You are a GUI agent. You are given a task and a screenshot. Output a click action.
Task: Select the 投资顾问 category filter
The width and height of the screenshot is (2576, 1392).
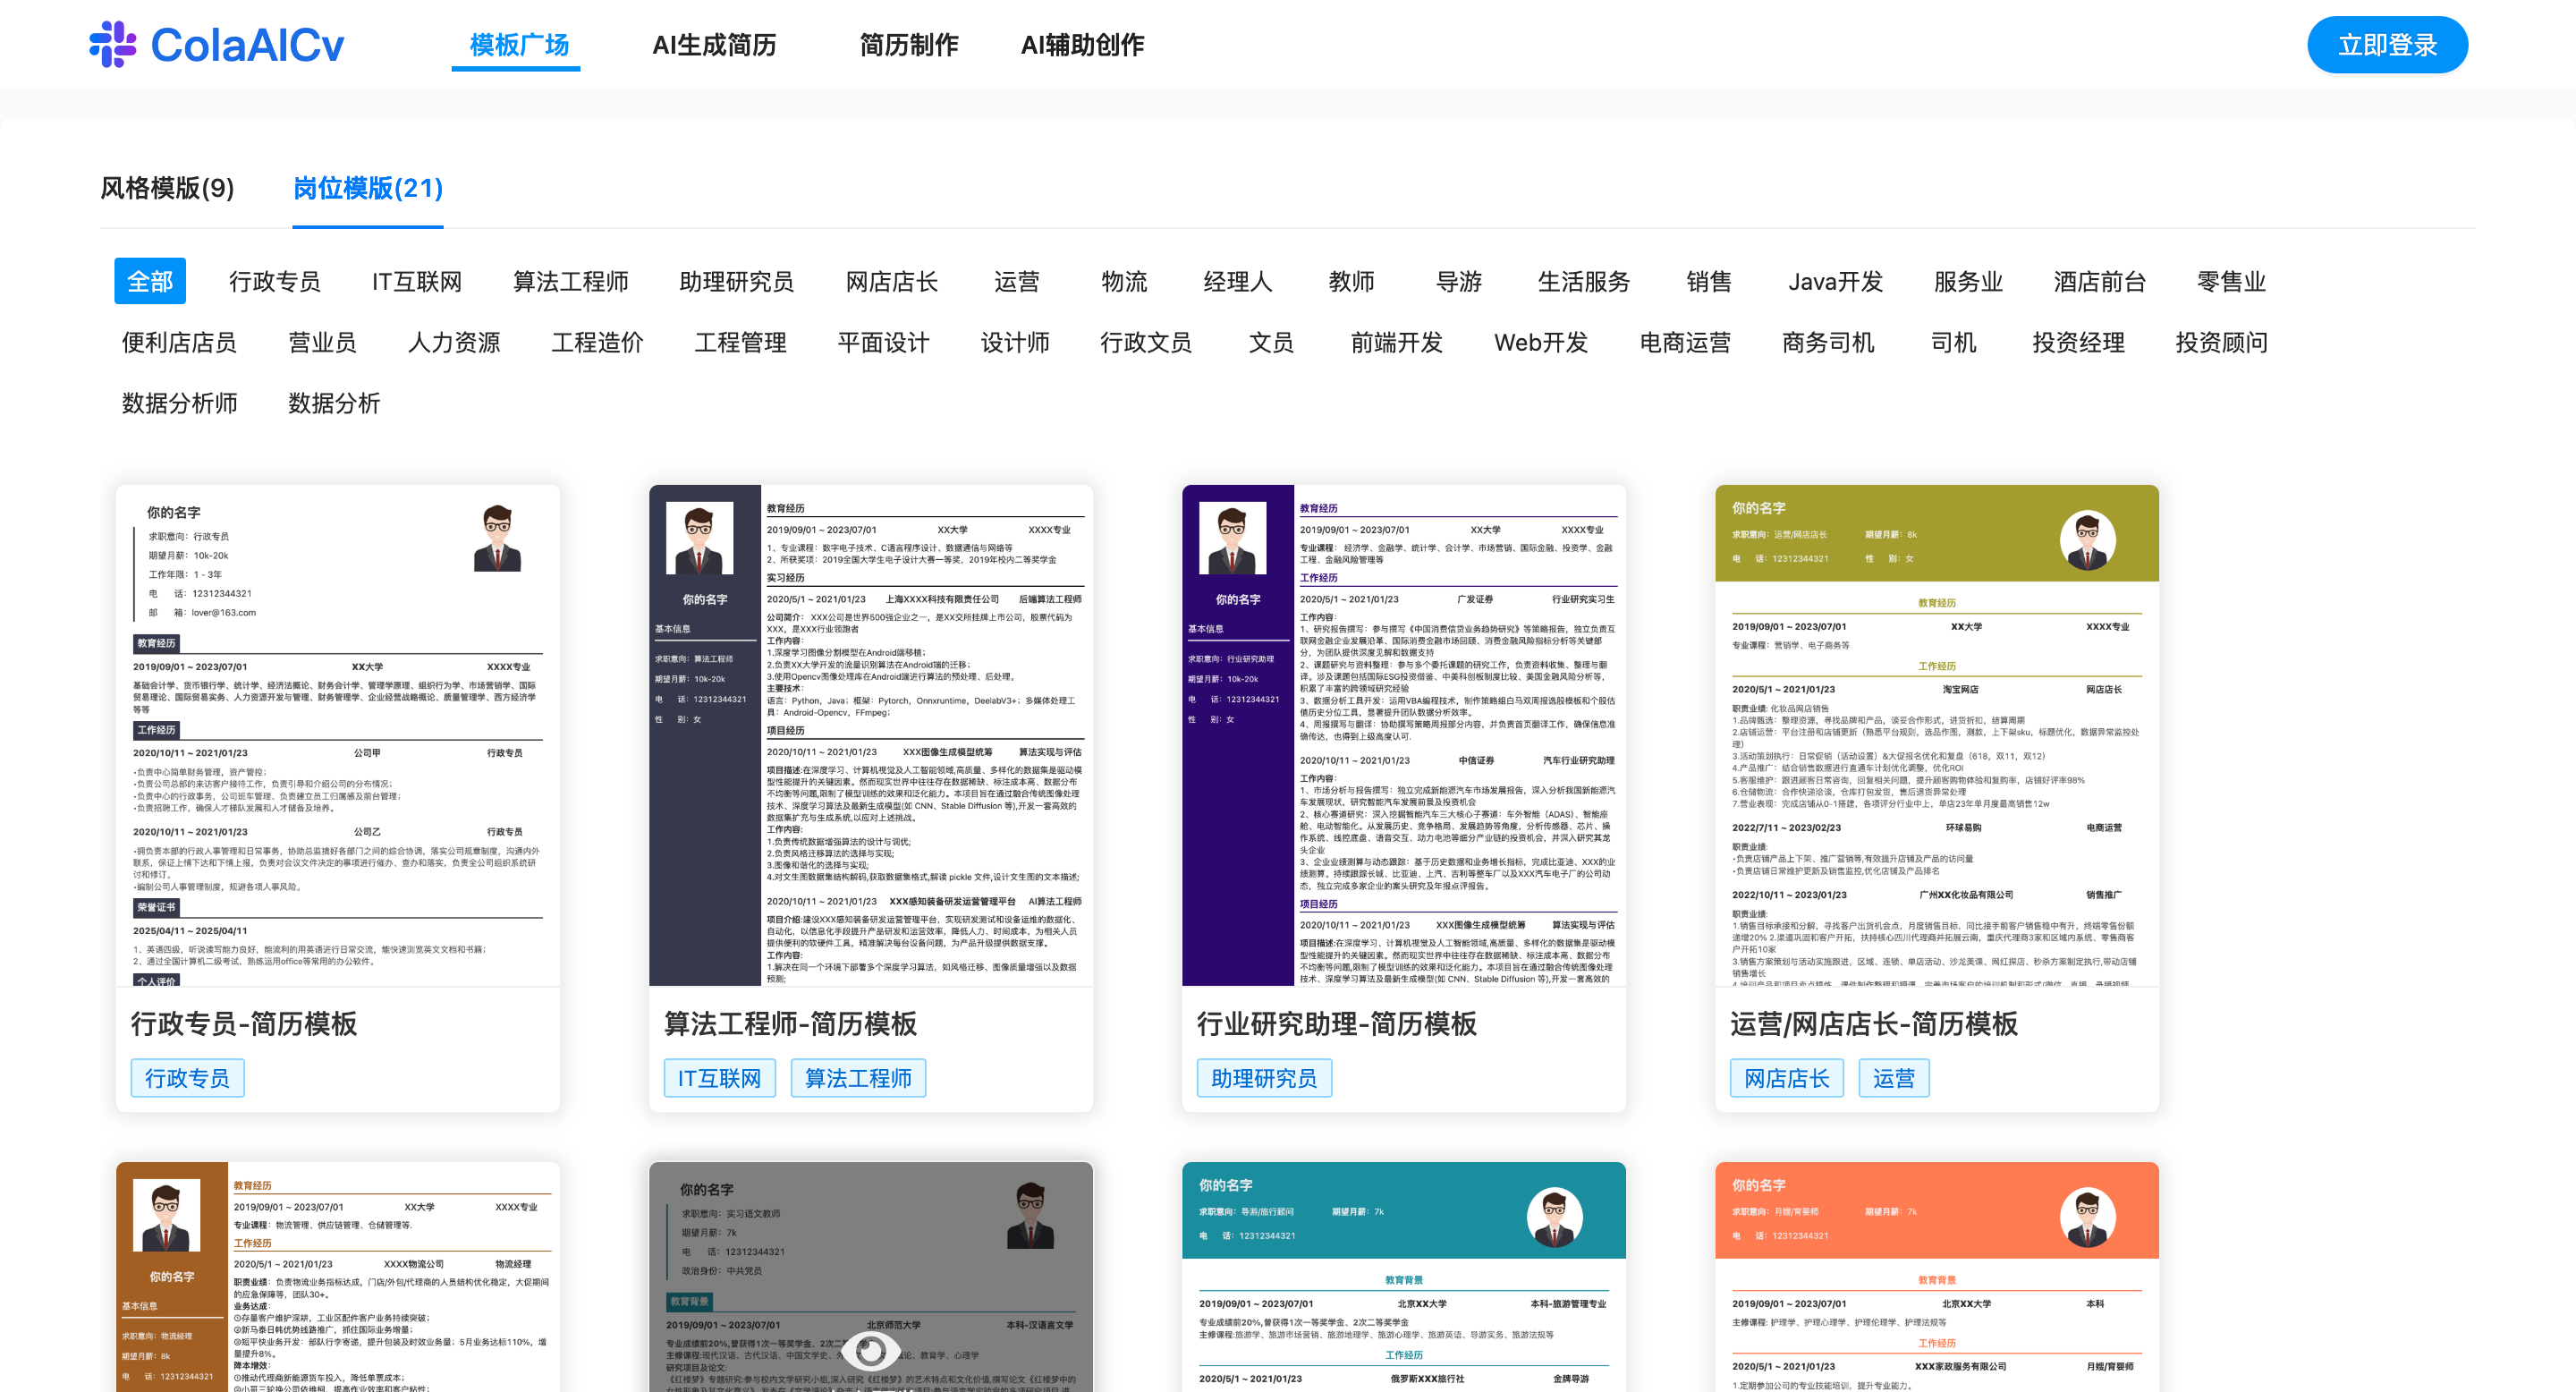click(x=2222, y=342)
